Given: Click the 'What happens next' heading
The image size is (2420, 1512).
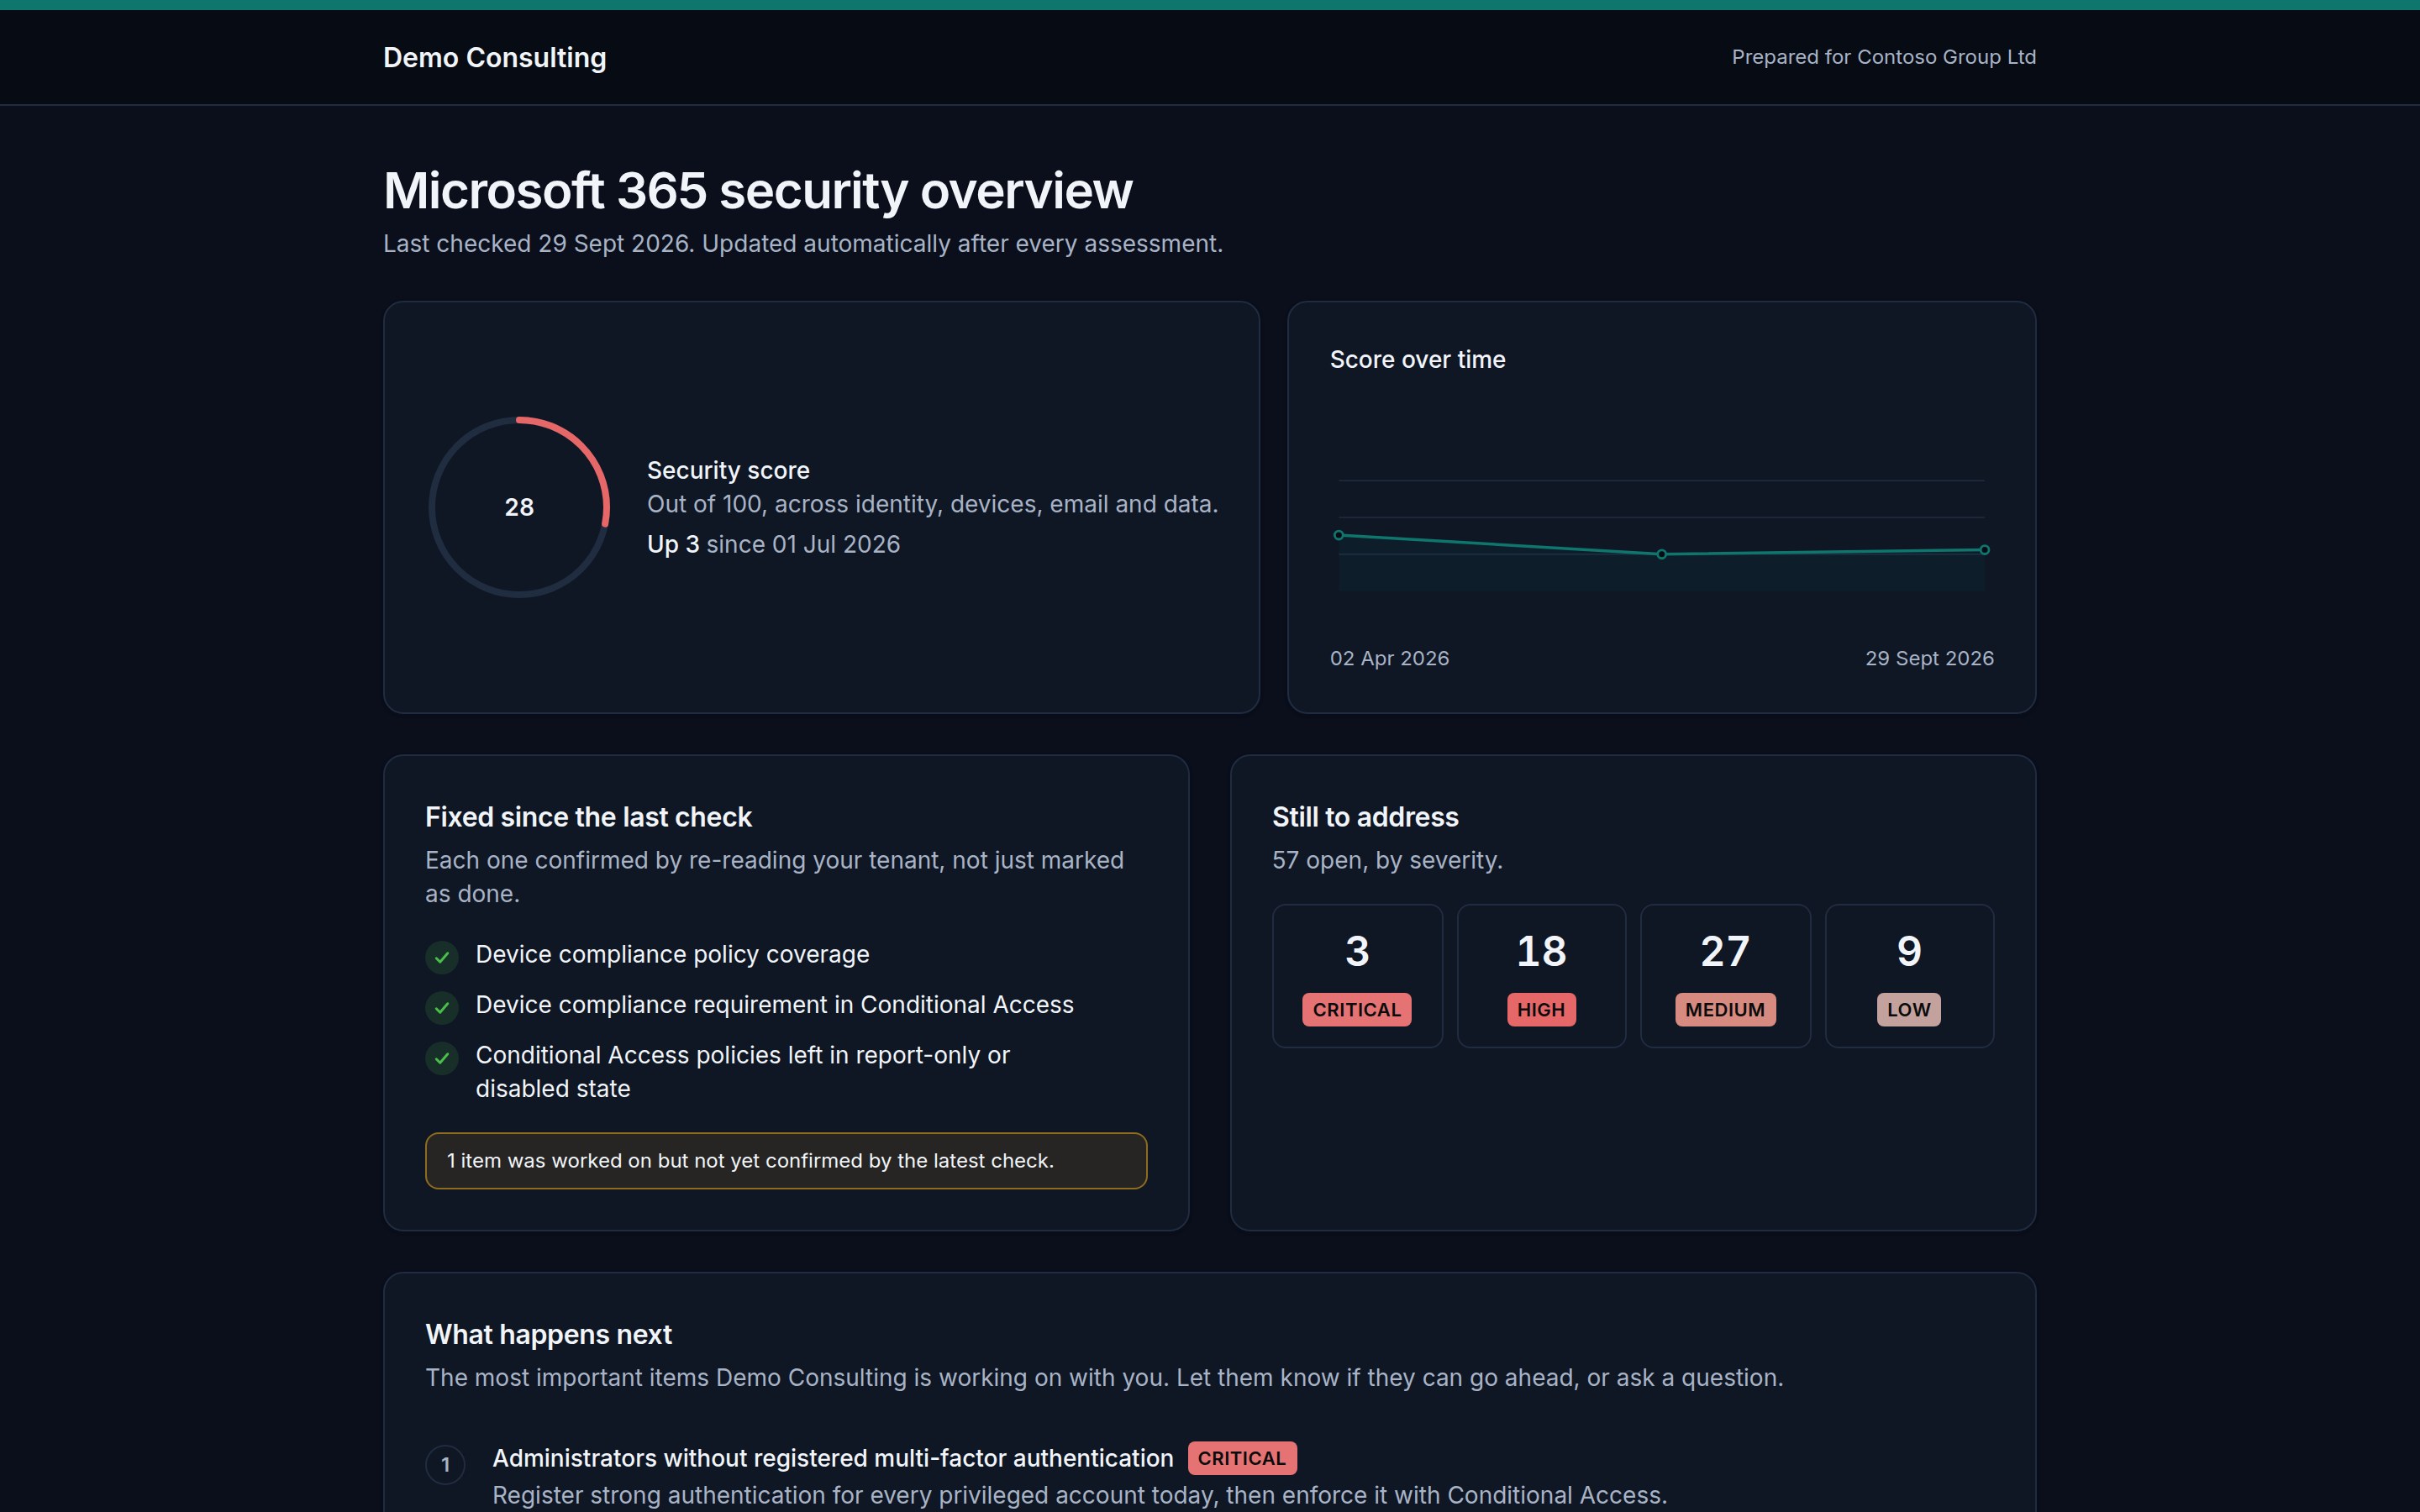Looking at the screenshot, I should point(548,1334).
